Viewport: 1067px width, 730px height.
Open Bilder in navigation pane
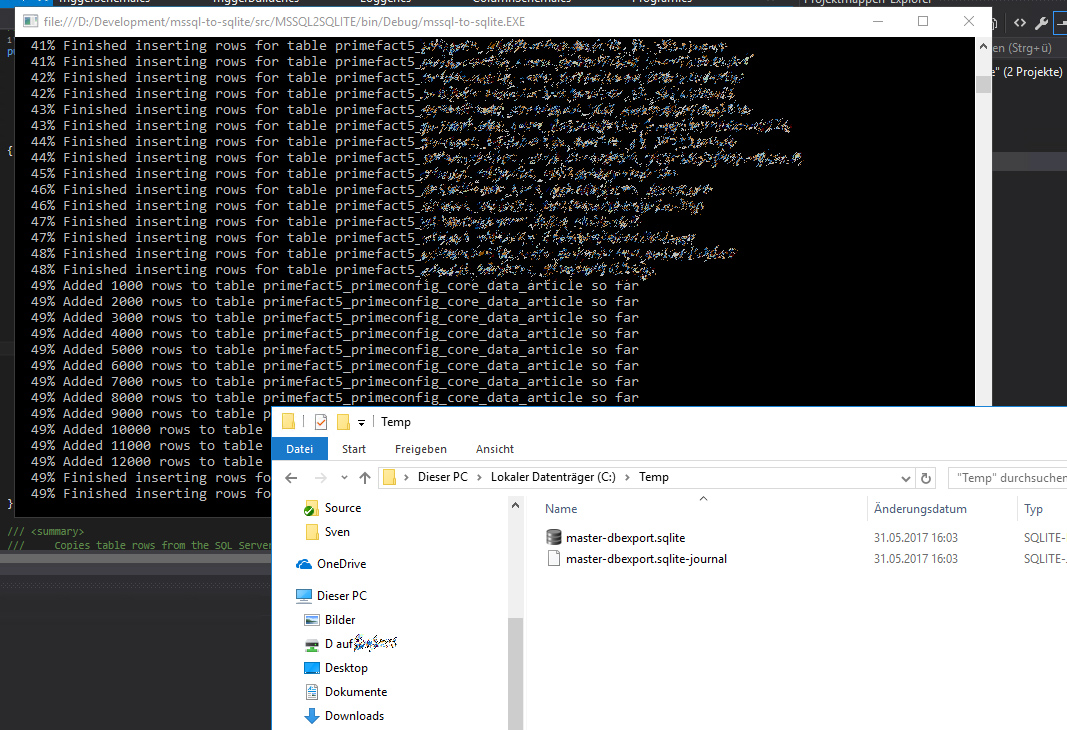pyautogui.click(x=340, y=620)
